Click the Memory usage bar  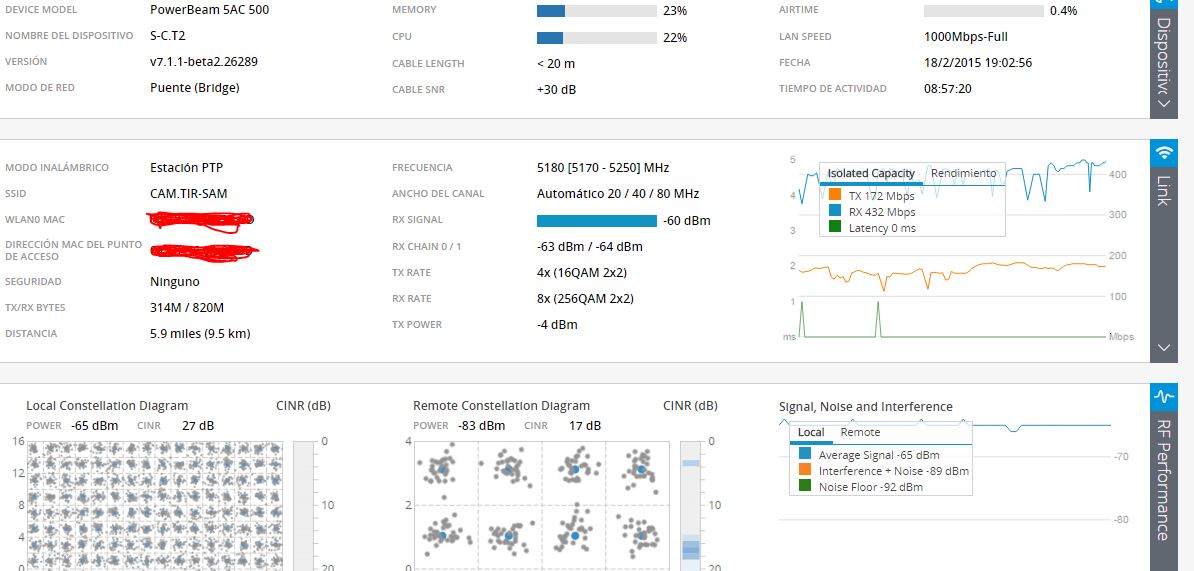tap(596, 11)
